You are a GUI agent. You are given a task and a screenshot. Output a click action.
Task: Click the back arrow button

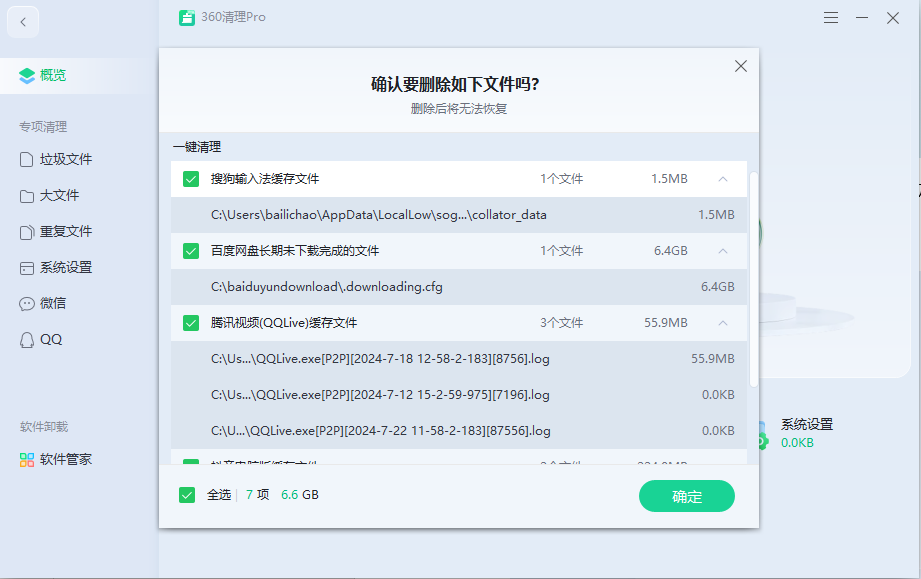(x=23, y=22)
